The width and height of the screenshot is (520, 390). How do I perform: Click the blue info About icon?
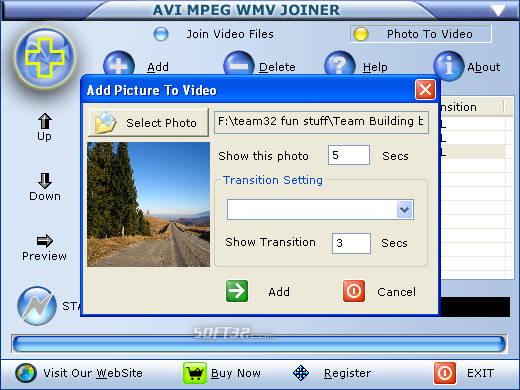448,66
